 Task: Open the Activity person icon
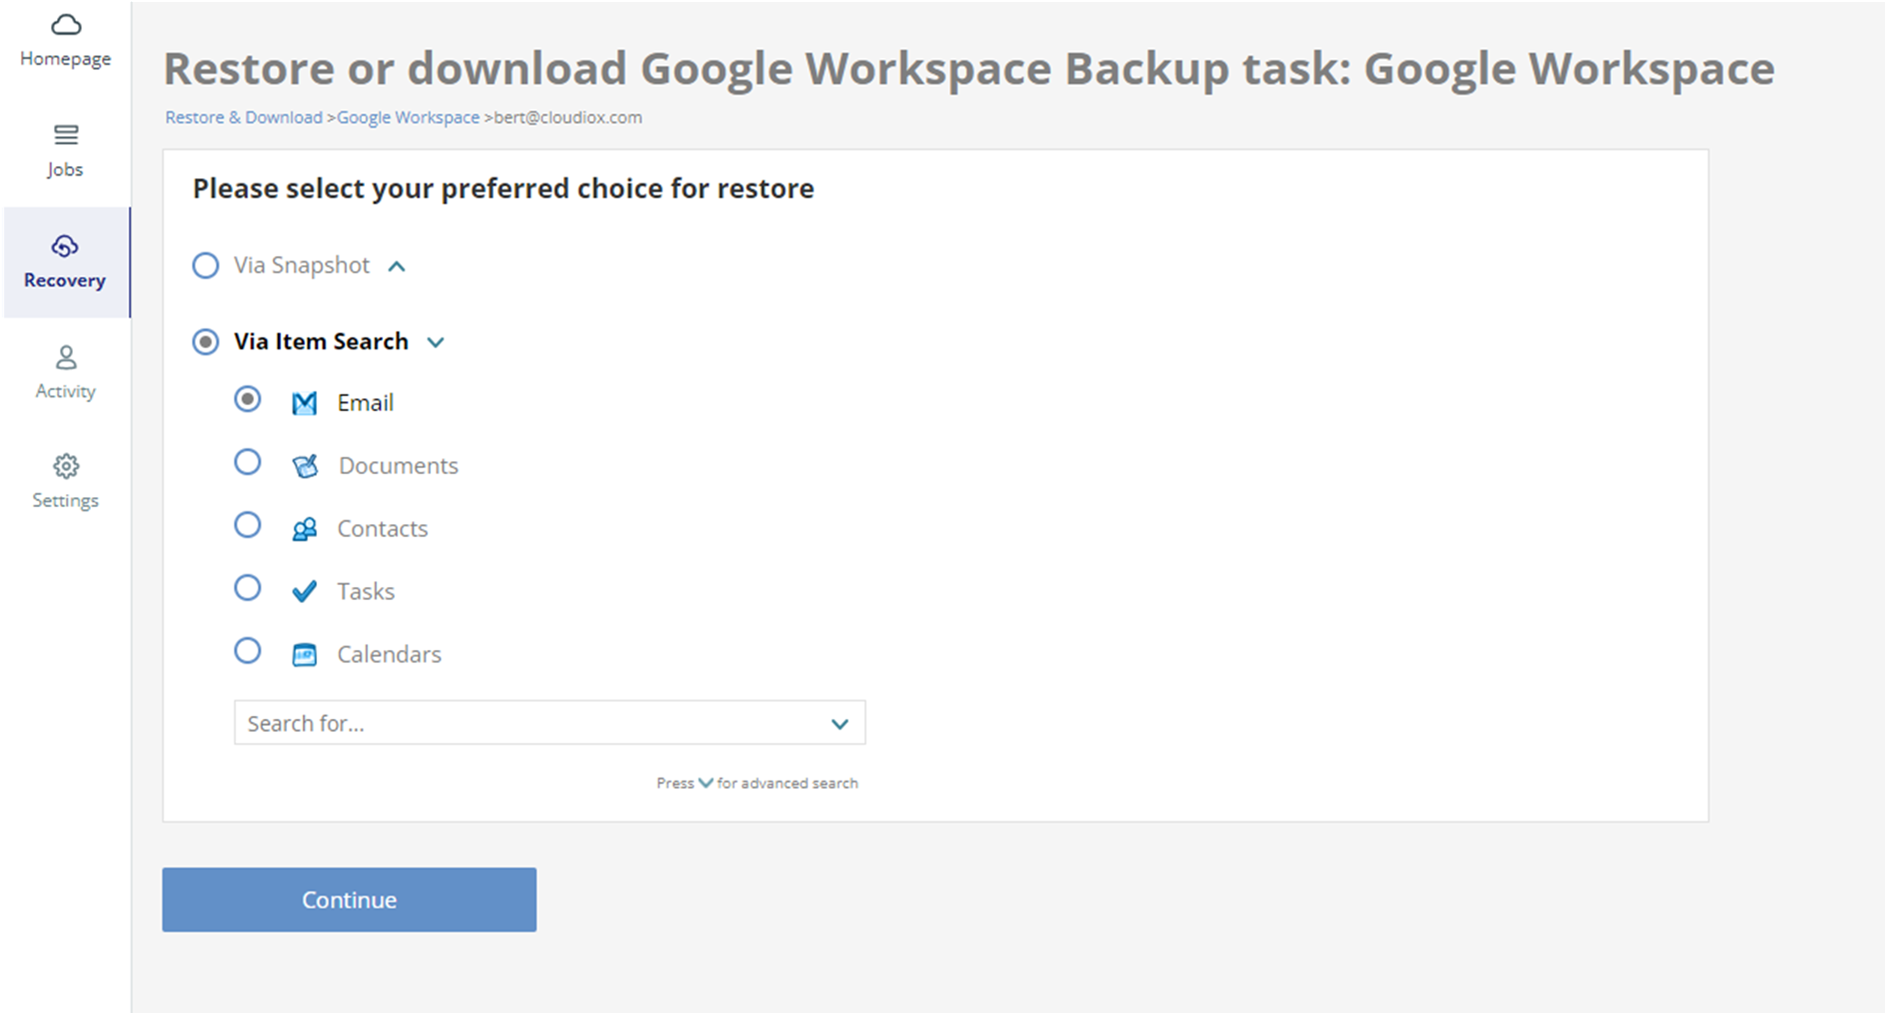pyautogui.click(x=66, y=357)
